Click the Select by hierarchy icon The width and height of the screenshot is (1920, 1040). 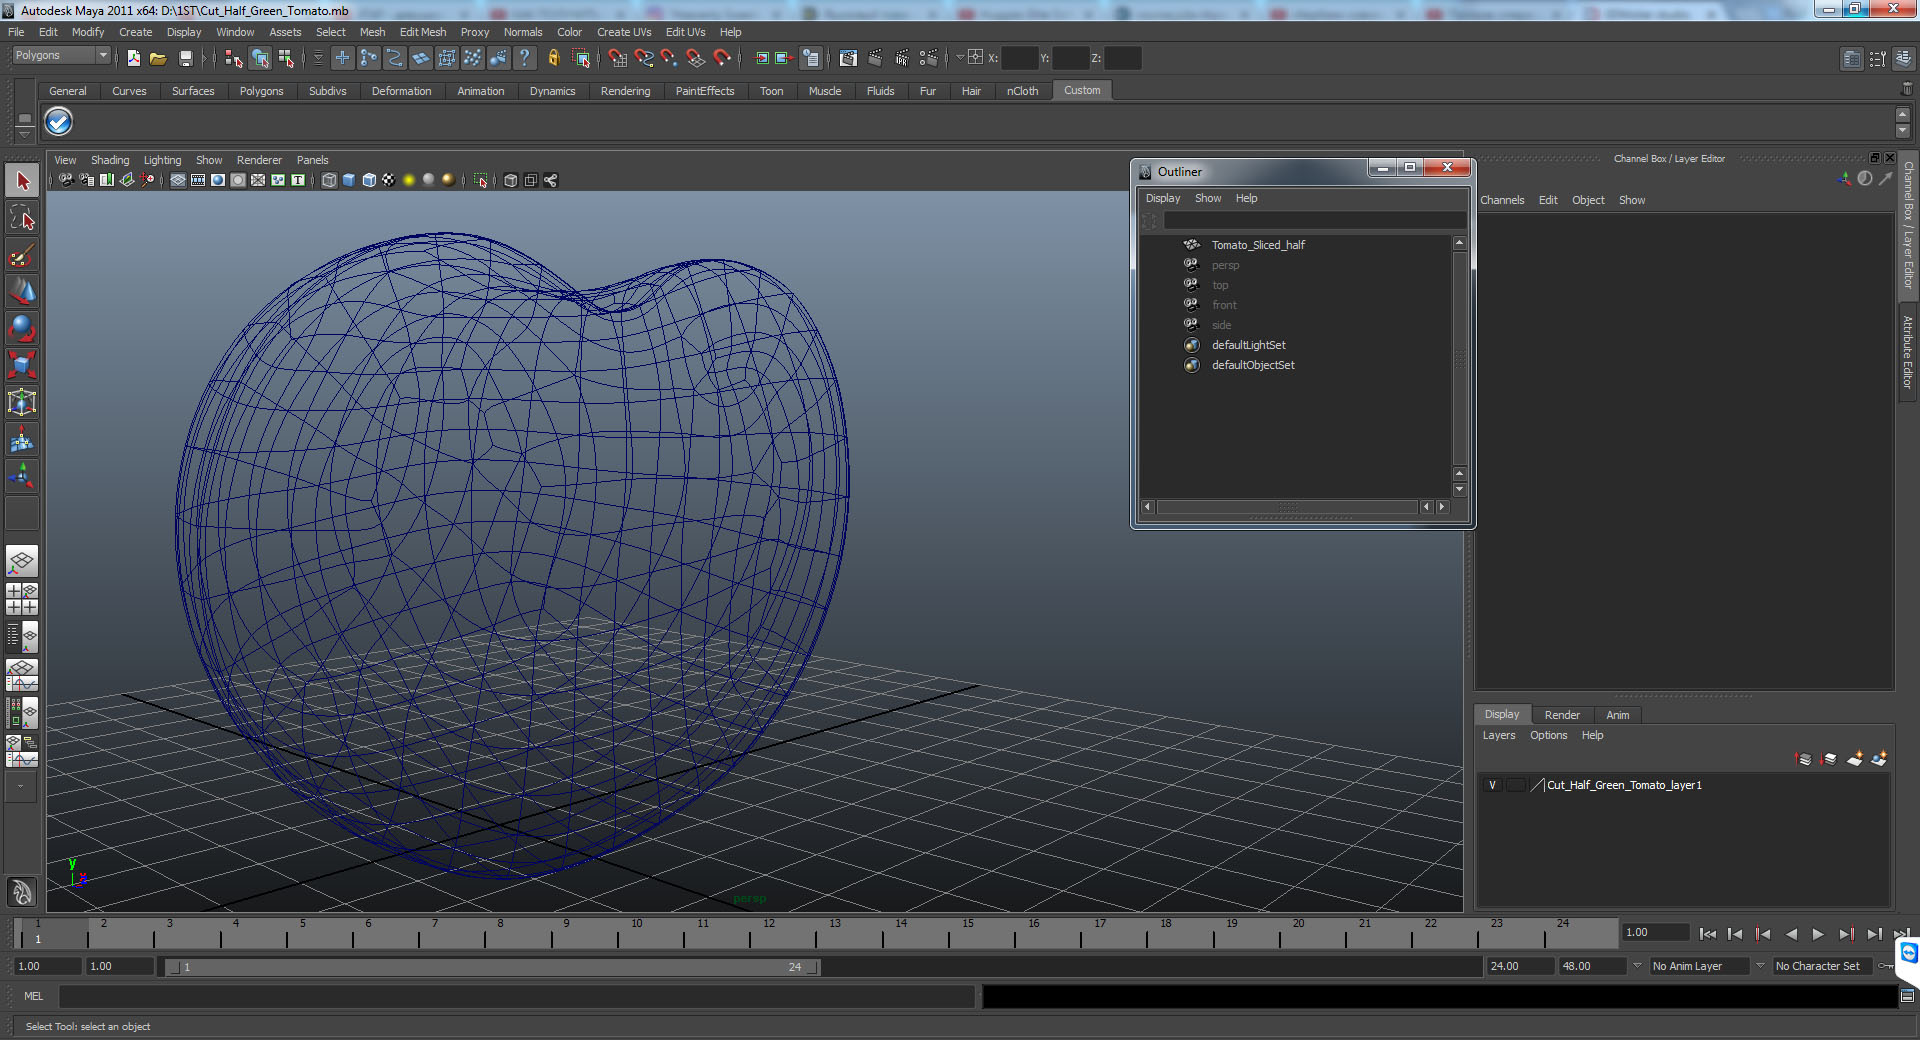233,58
